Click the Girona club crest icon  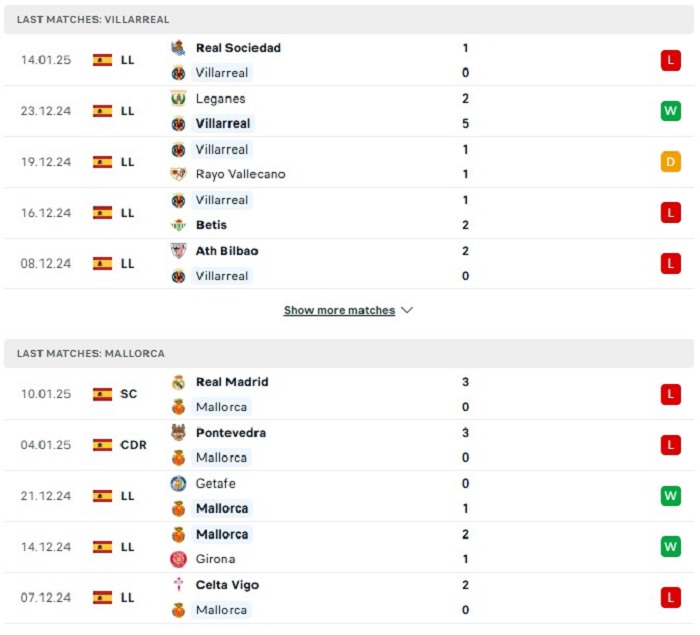(x=178, y=559)
